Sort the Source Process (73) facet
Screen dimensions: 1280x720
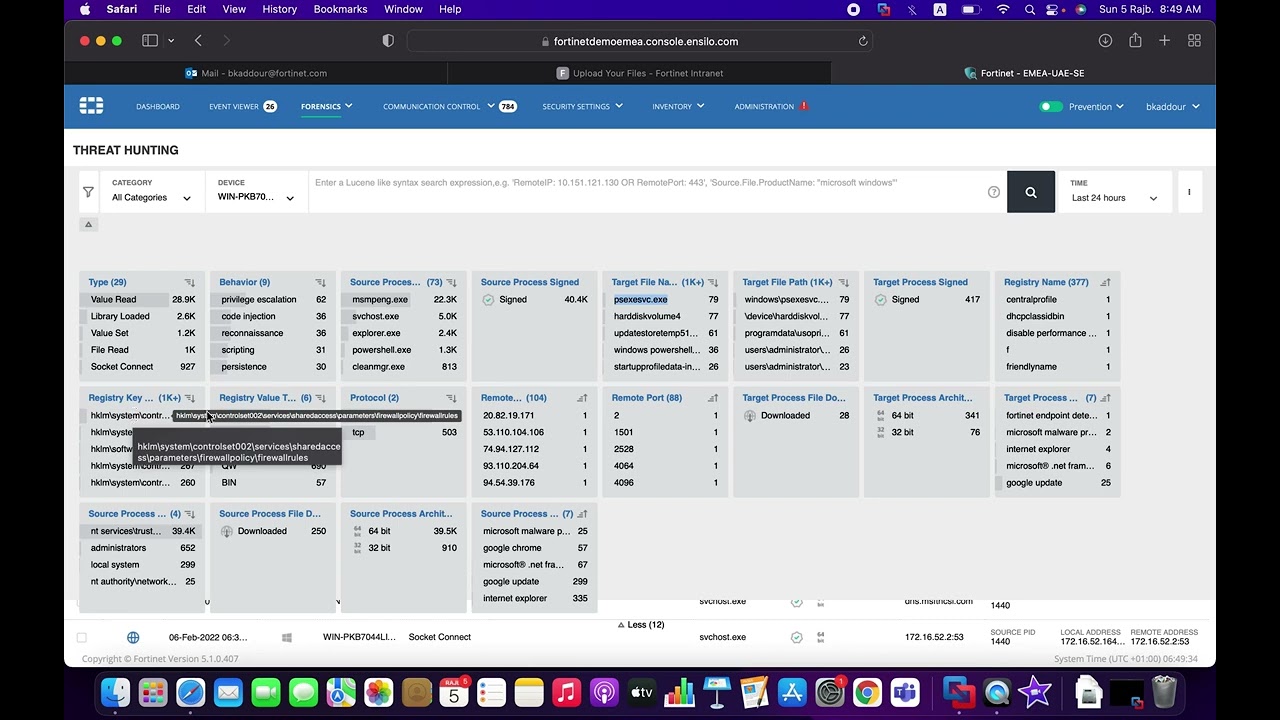(451, 283)
